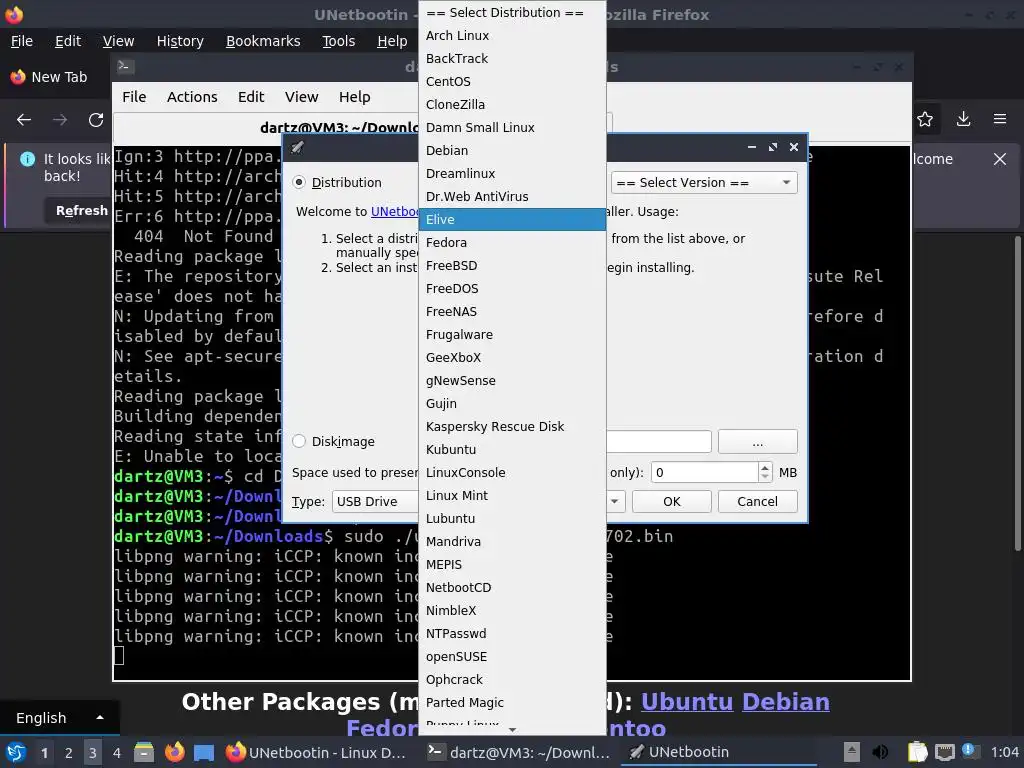Pick FreeBSD in the dropdown list
Viewport: 1024px width, 768px height.
(x=512, y=266)
